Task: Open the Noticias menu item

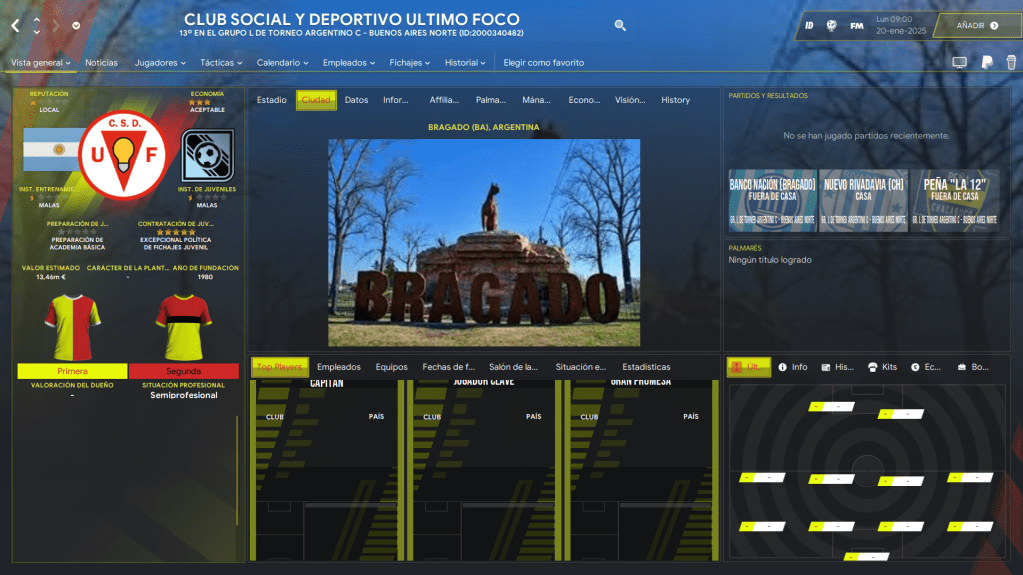Action: [x=101, y=63]
